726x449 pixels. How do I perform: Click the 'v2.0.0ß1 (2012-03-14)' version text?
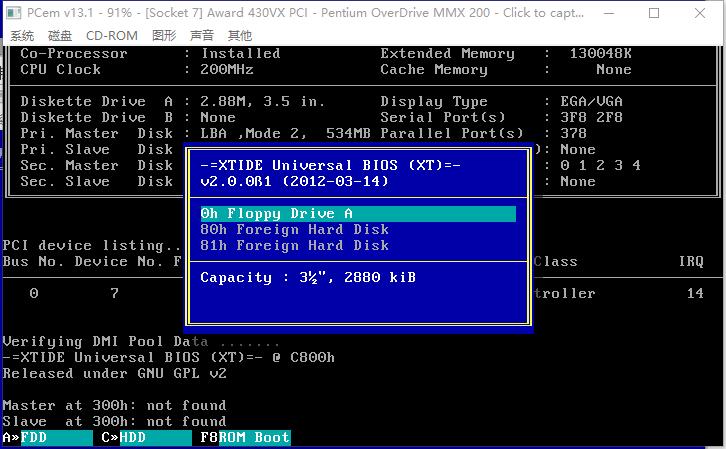pos(294,181)
